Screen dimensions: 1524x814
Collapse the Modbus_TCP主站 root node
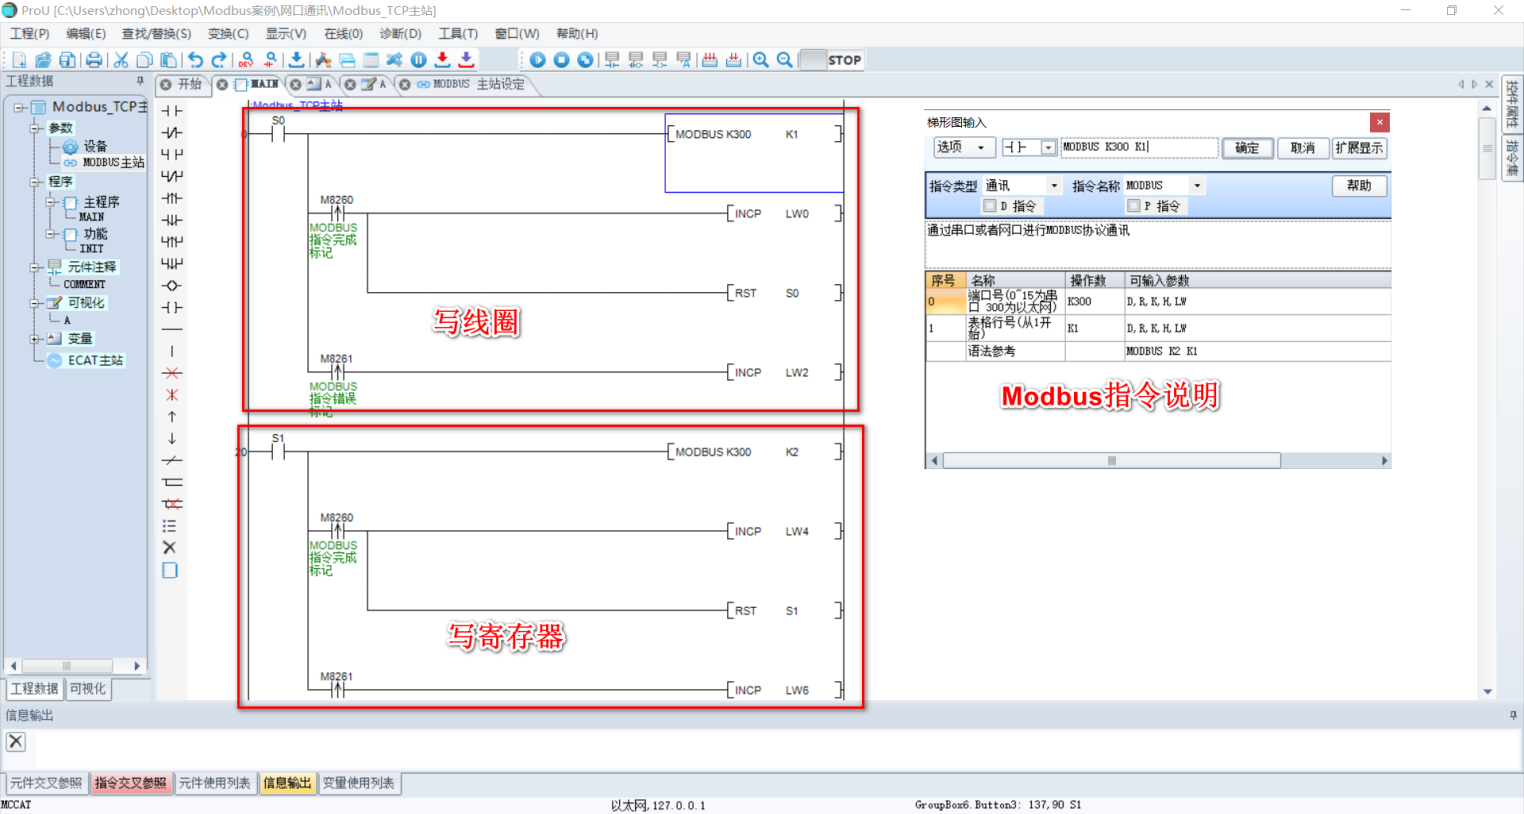pos(19,107)
